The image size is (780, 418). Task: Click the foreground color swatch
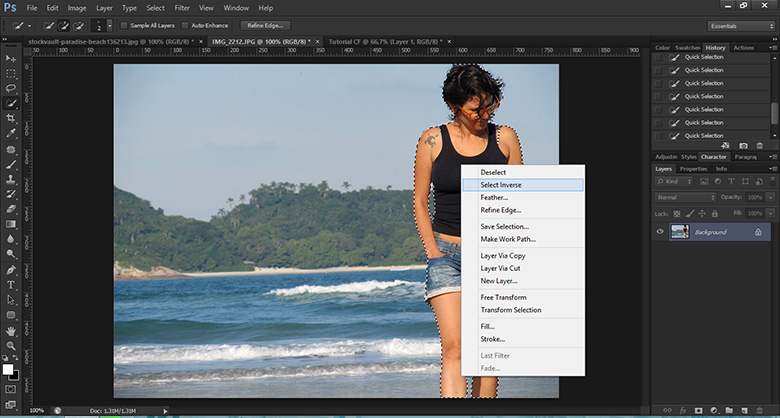pos(9,369)
